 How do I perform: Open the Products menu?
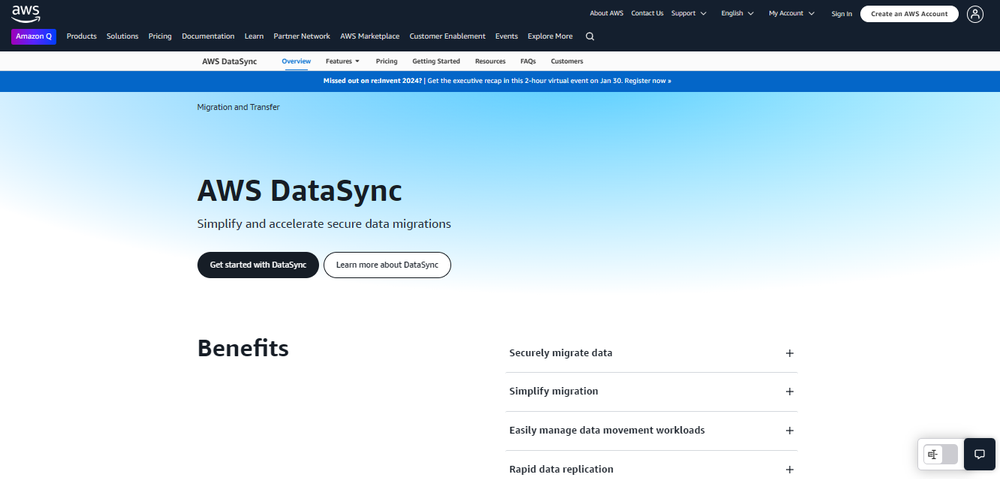[82, 36]
